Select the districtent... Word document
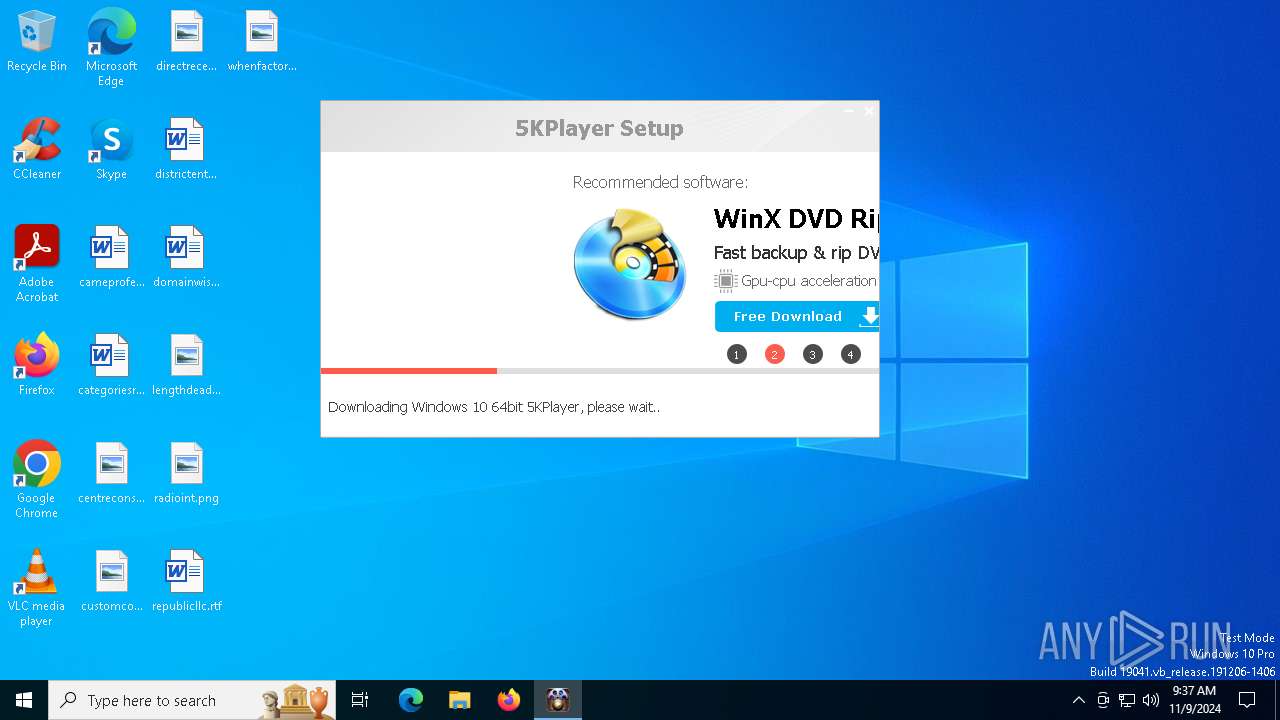This screenshot has width=1280, height=720. 186,149
